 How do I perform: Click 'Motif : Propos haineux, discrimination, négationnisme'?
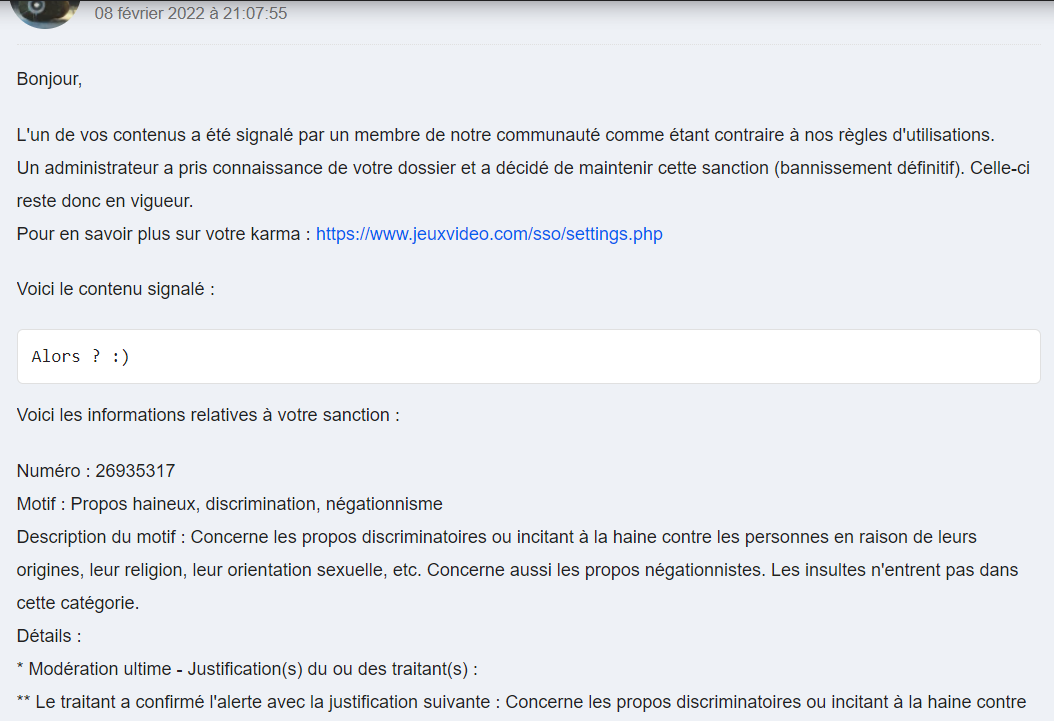pos(229,504)
